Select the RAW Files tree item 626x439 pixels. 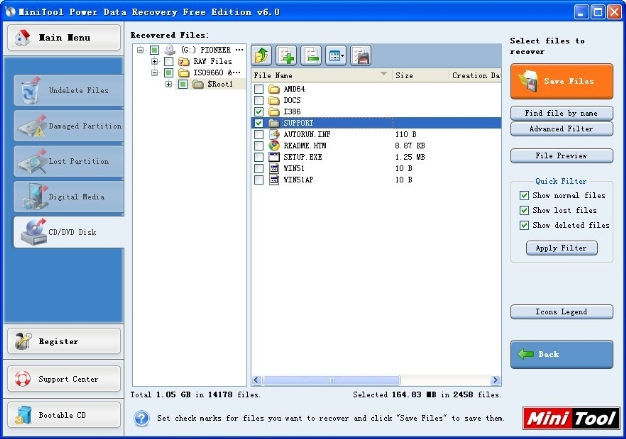coord(212,61)
